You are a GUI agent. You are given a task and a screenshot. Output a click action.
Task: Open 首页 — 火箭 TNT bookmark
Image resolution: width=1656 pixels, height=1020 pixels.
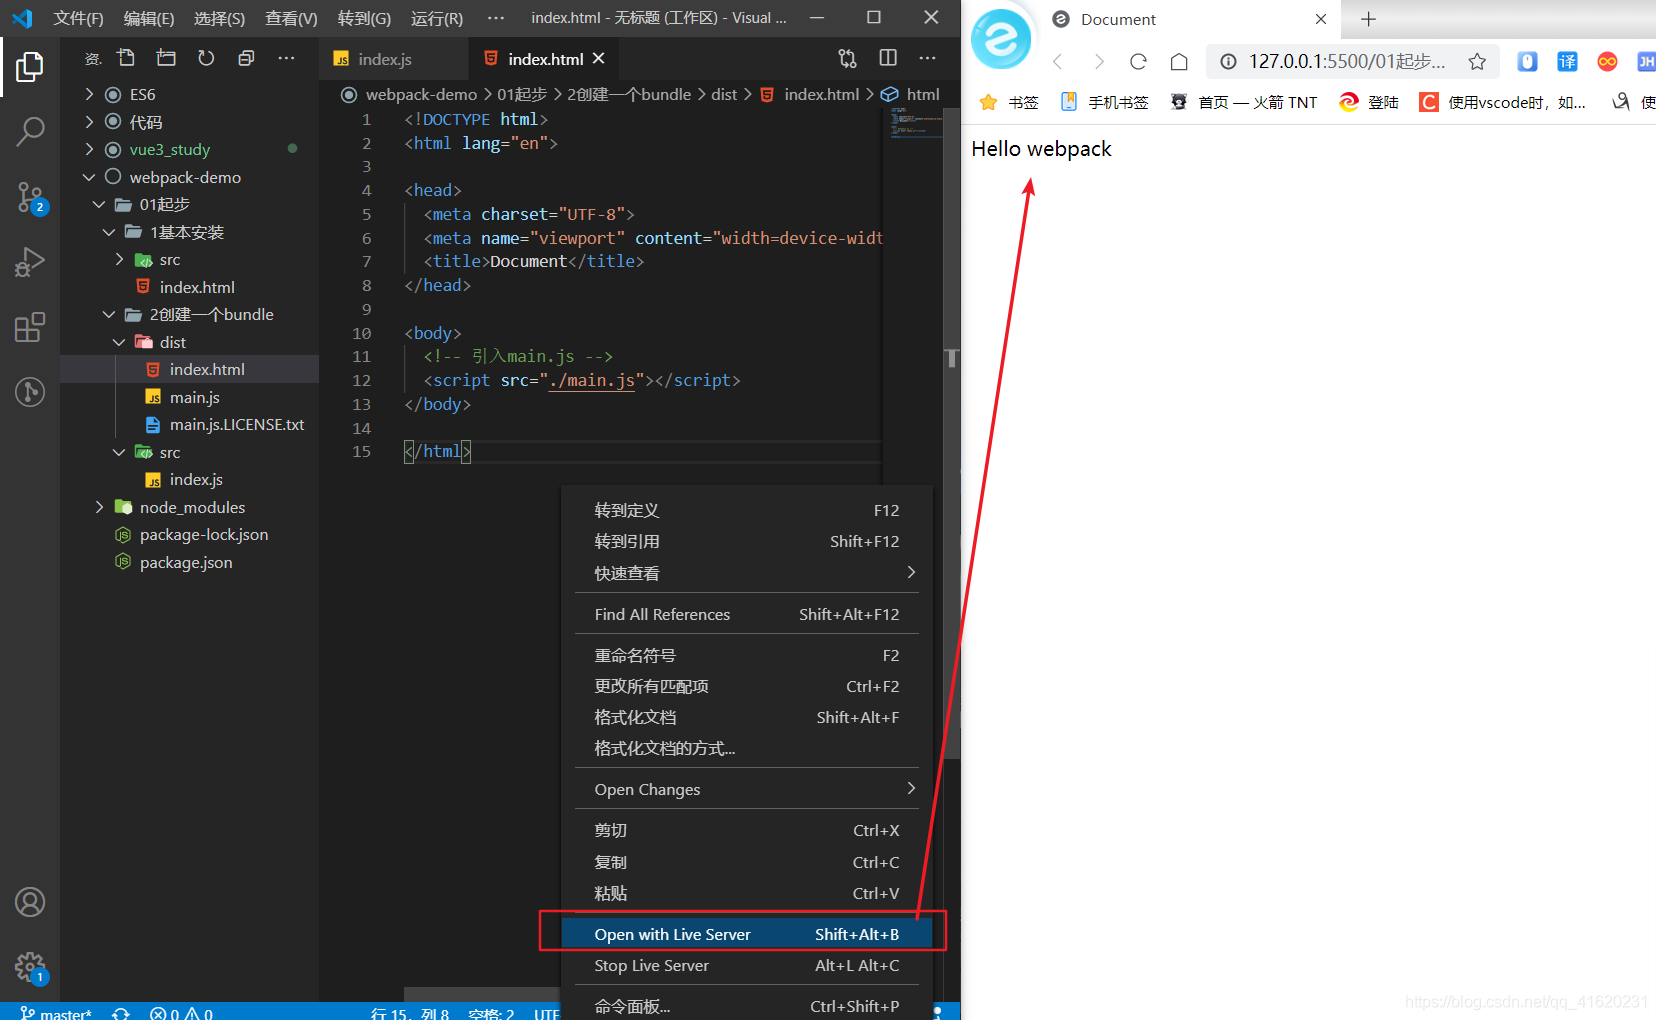tap(1244, 102)
